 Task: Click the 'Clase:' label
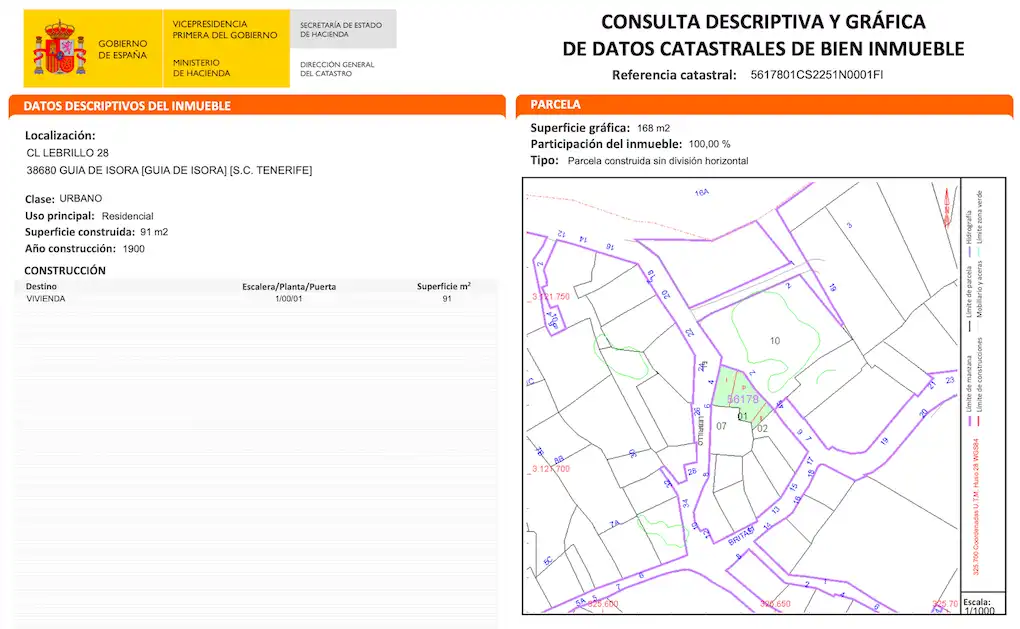[x=40, y=199]
